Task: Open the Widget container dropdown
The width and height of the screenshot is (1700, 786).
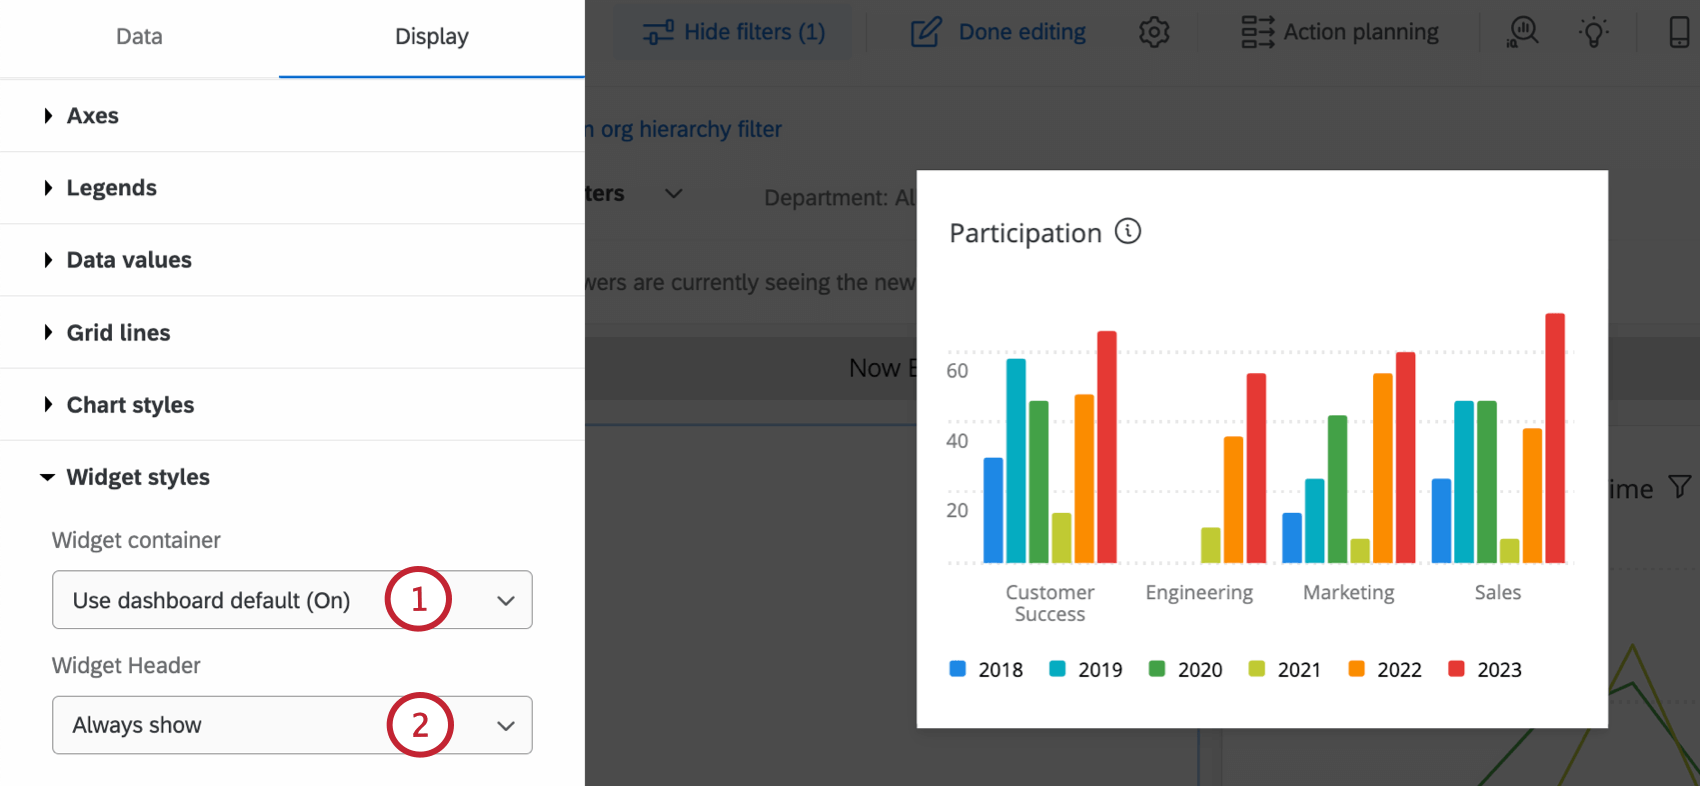Action: [x=292, y=600]
